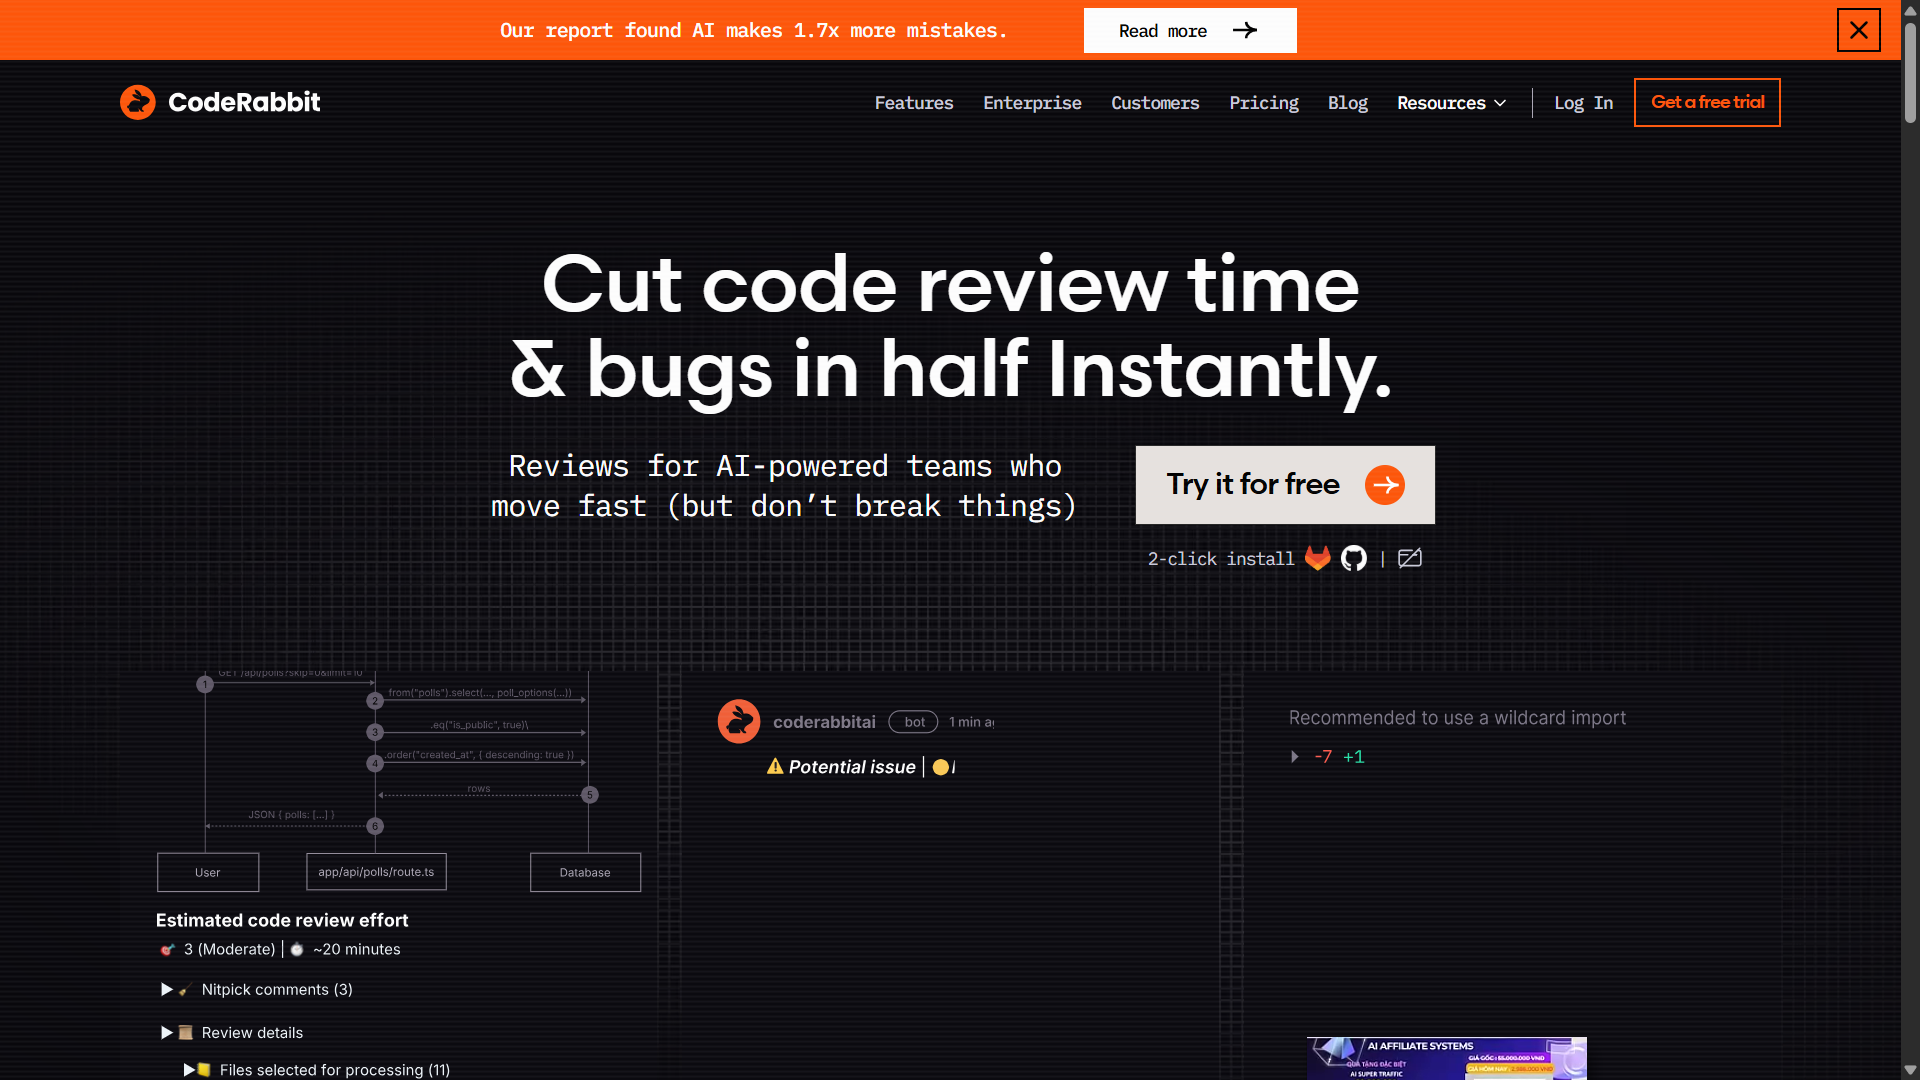Viewport: 1920px width, 1080px height.
Task: Expand the -7 +1 diff triangle
Action: pos(1295,757)
